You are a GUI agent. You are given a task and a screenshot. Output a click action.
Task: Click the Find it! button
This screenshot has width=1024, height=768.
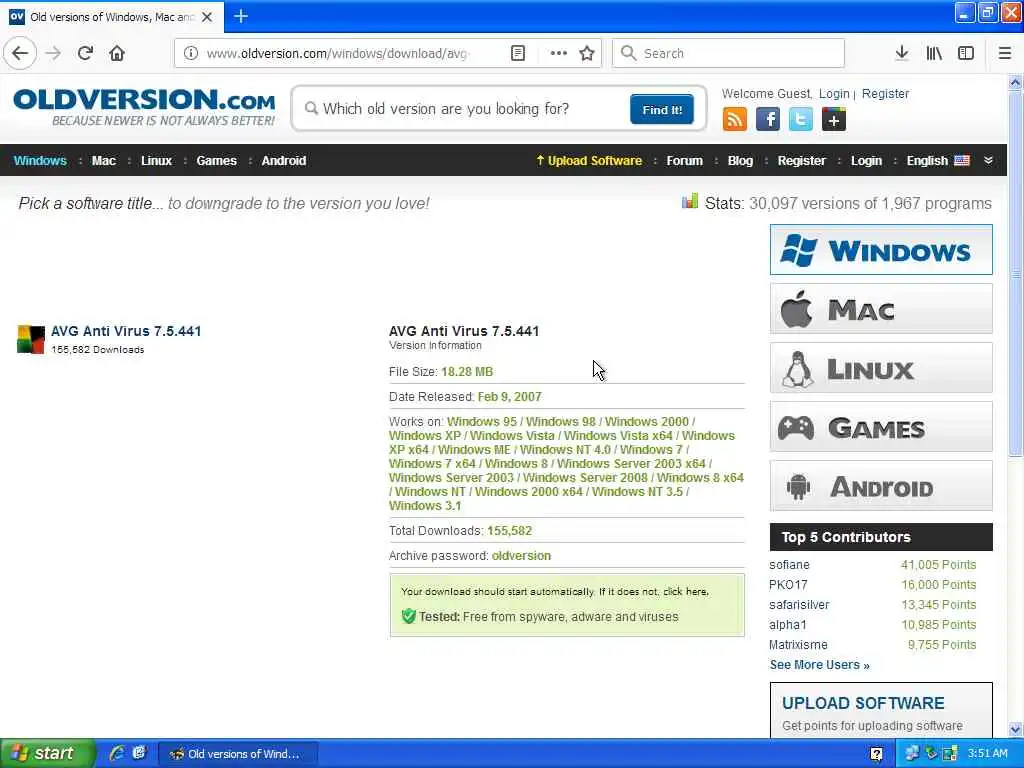(662, 109)
